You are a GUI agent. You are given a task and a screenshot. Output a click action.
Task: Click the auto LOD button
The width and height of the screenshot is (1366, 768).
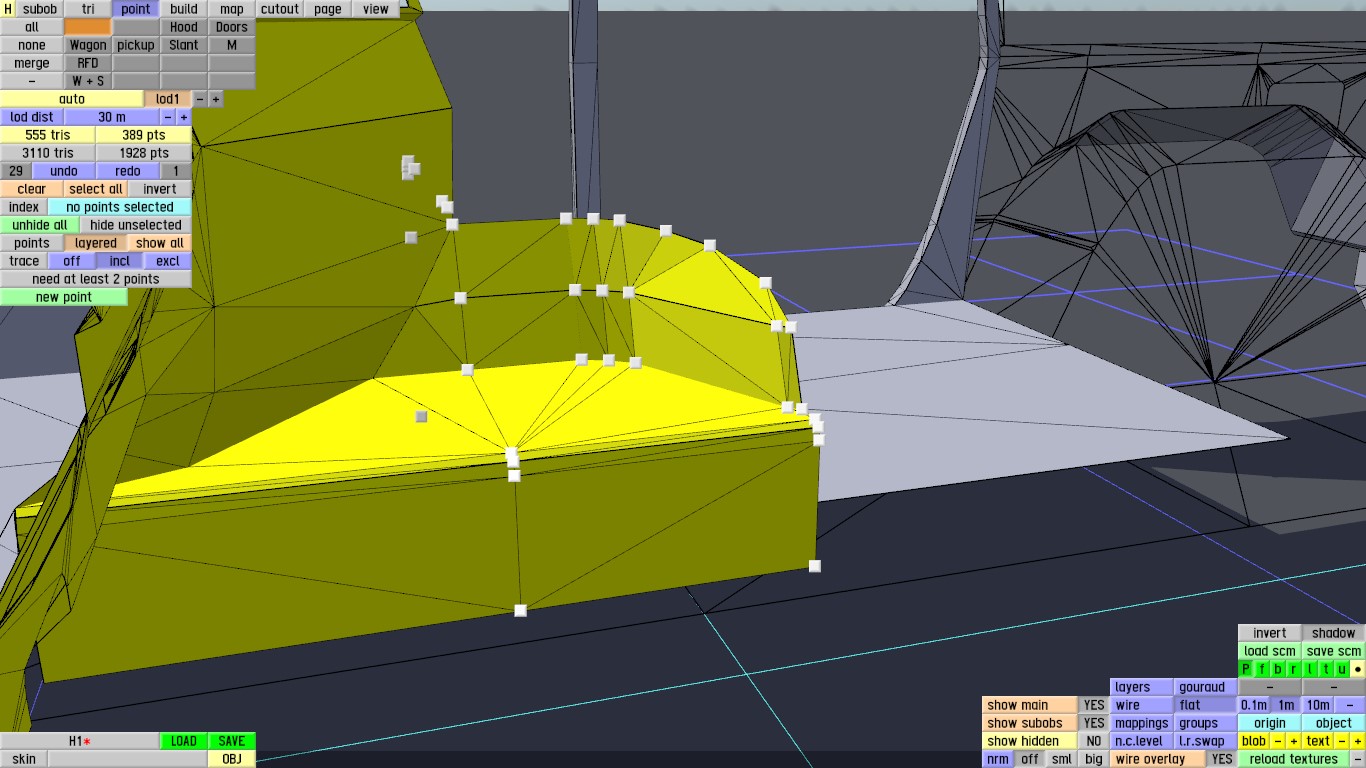pos(72,99)
